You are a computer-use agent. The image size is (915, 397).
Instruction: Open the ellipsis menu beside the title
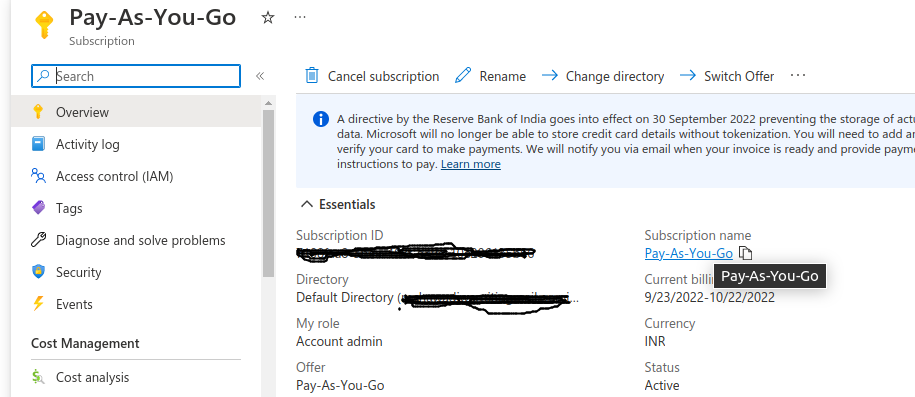(x=300, y=17)
